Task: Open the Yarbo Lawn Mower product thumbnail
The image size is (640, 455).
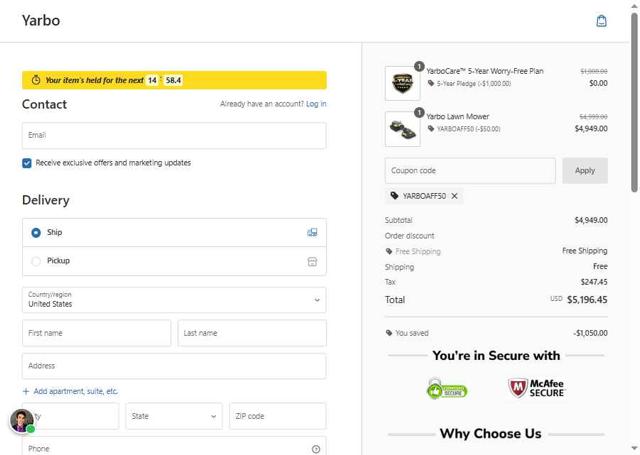Action: [x=402, y=129]
